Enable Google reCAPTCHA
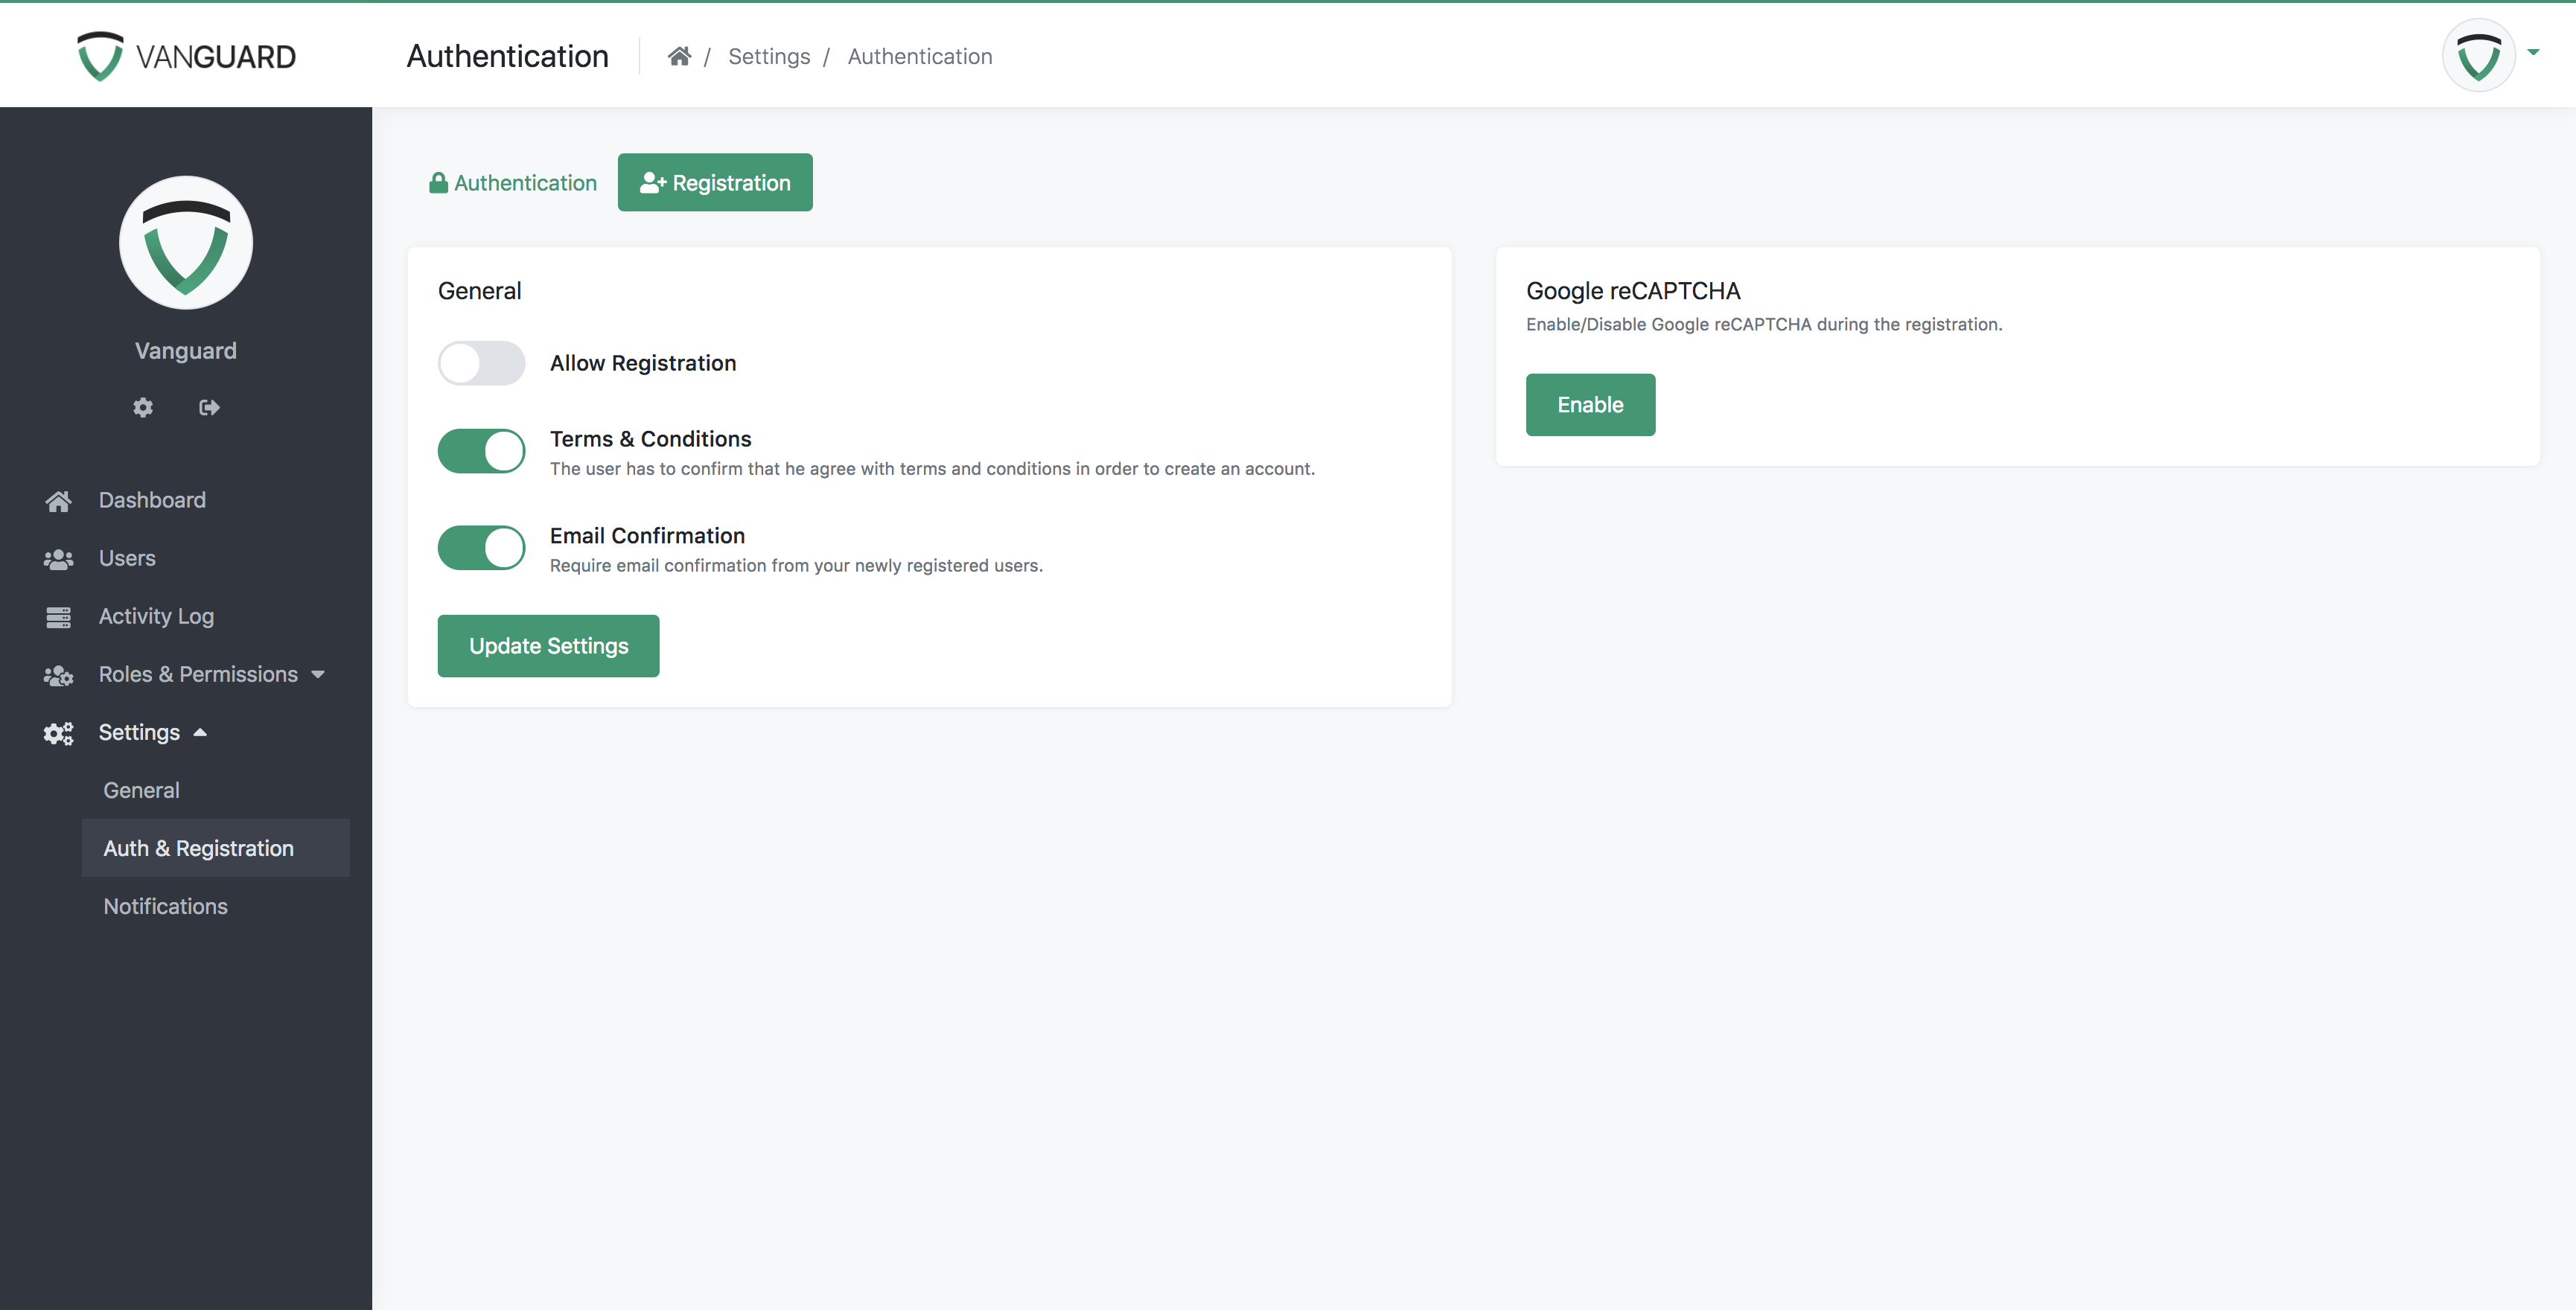Image resolution: width=2576 pixels, height=1310 pixels. (1589, 405)
